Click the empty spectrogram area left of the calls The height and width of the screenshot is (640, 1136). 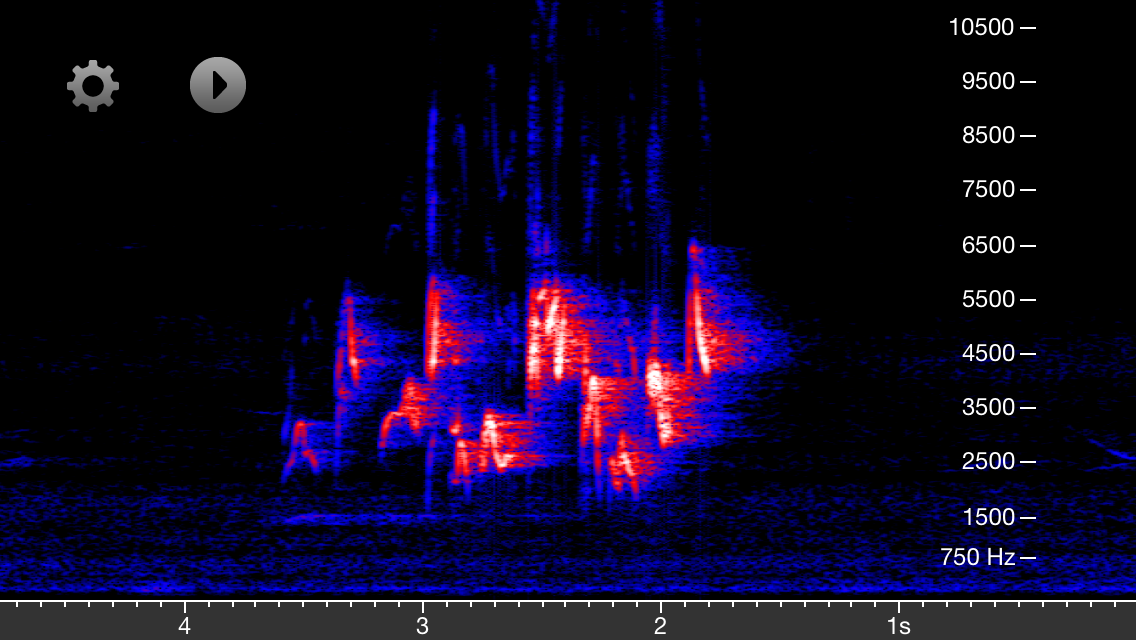(x=150, y=300)
